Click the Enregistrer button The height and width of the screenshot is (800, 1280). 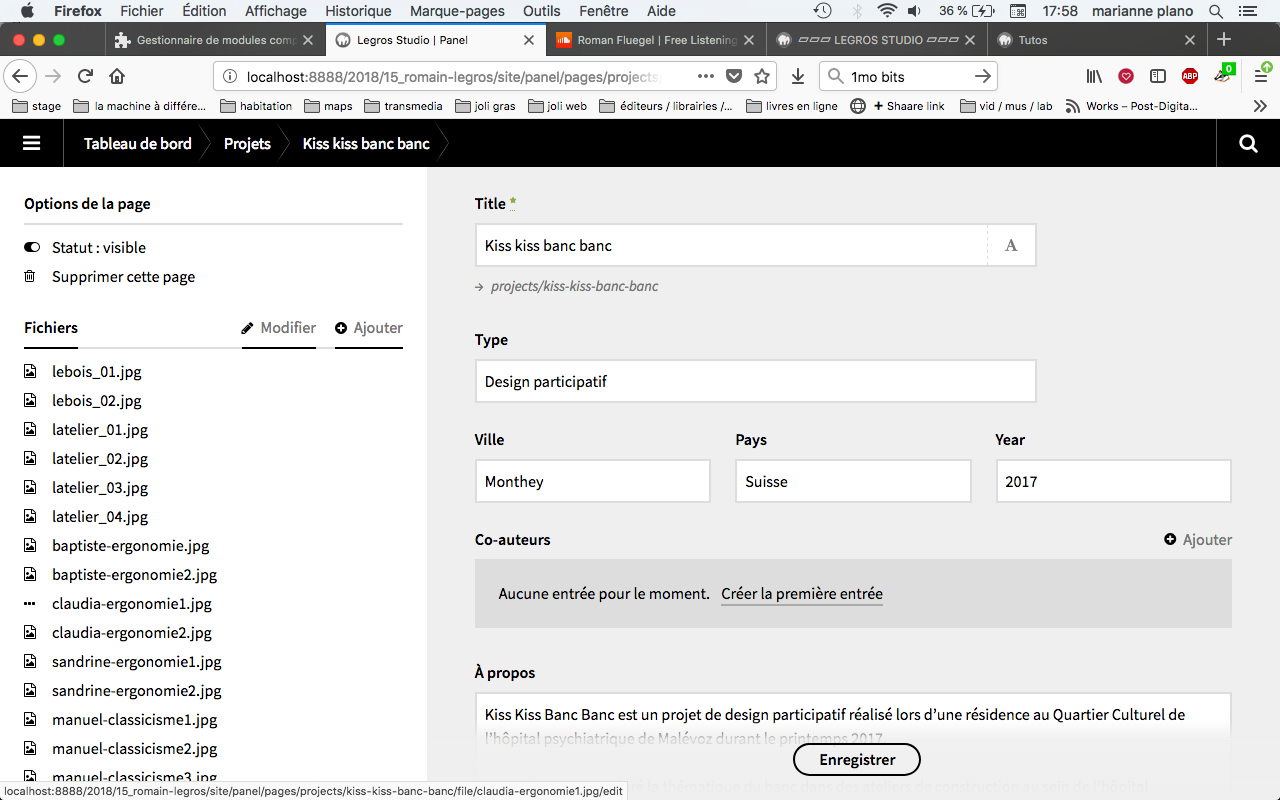[x=856, y=760]
